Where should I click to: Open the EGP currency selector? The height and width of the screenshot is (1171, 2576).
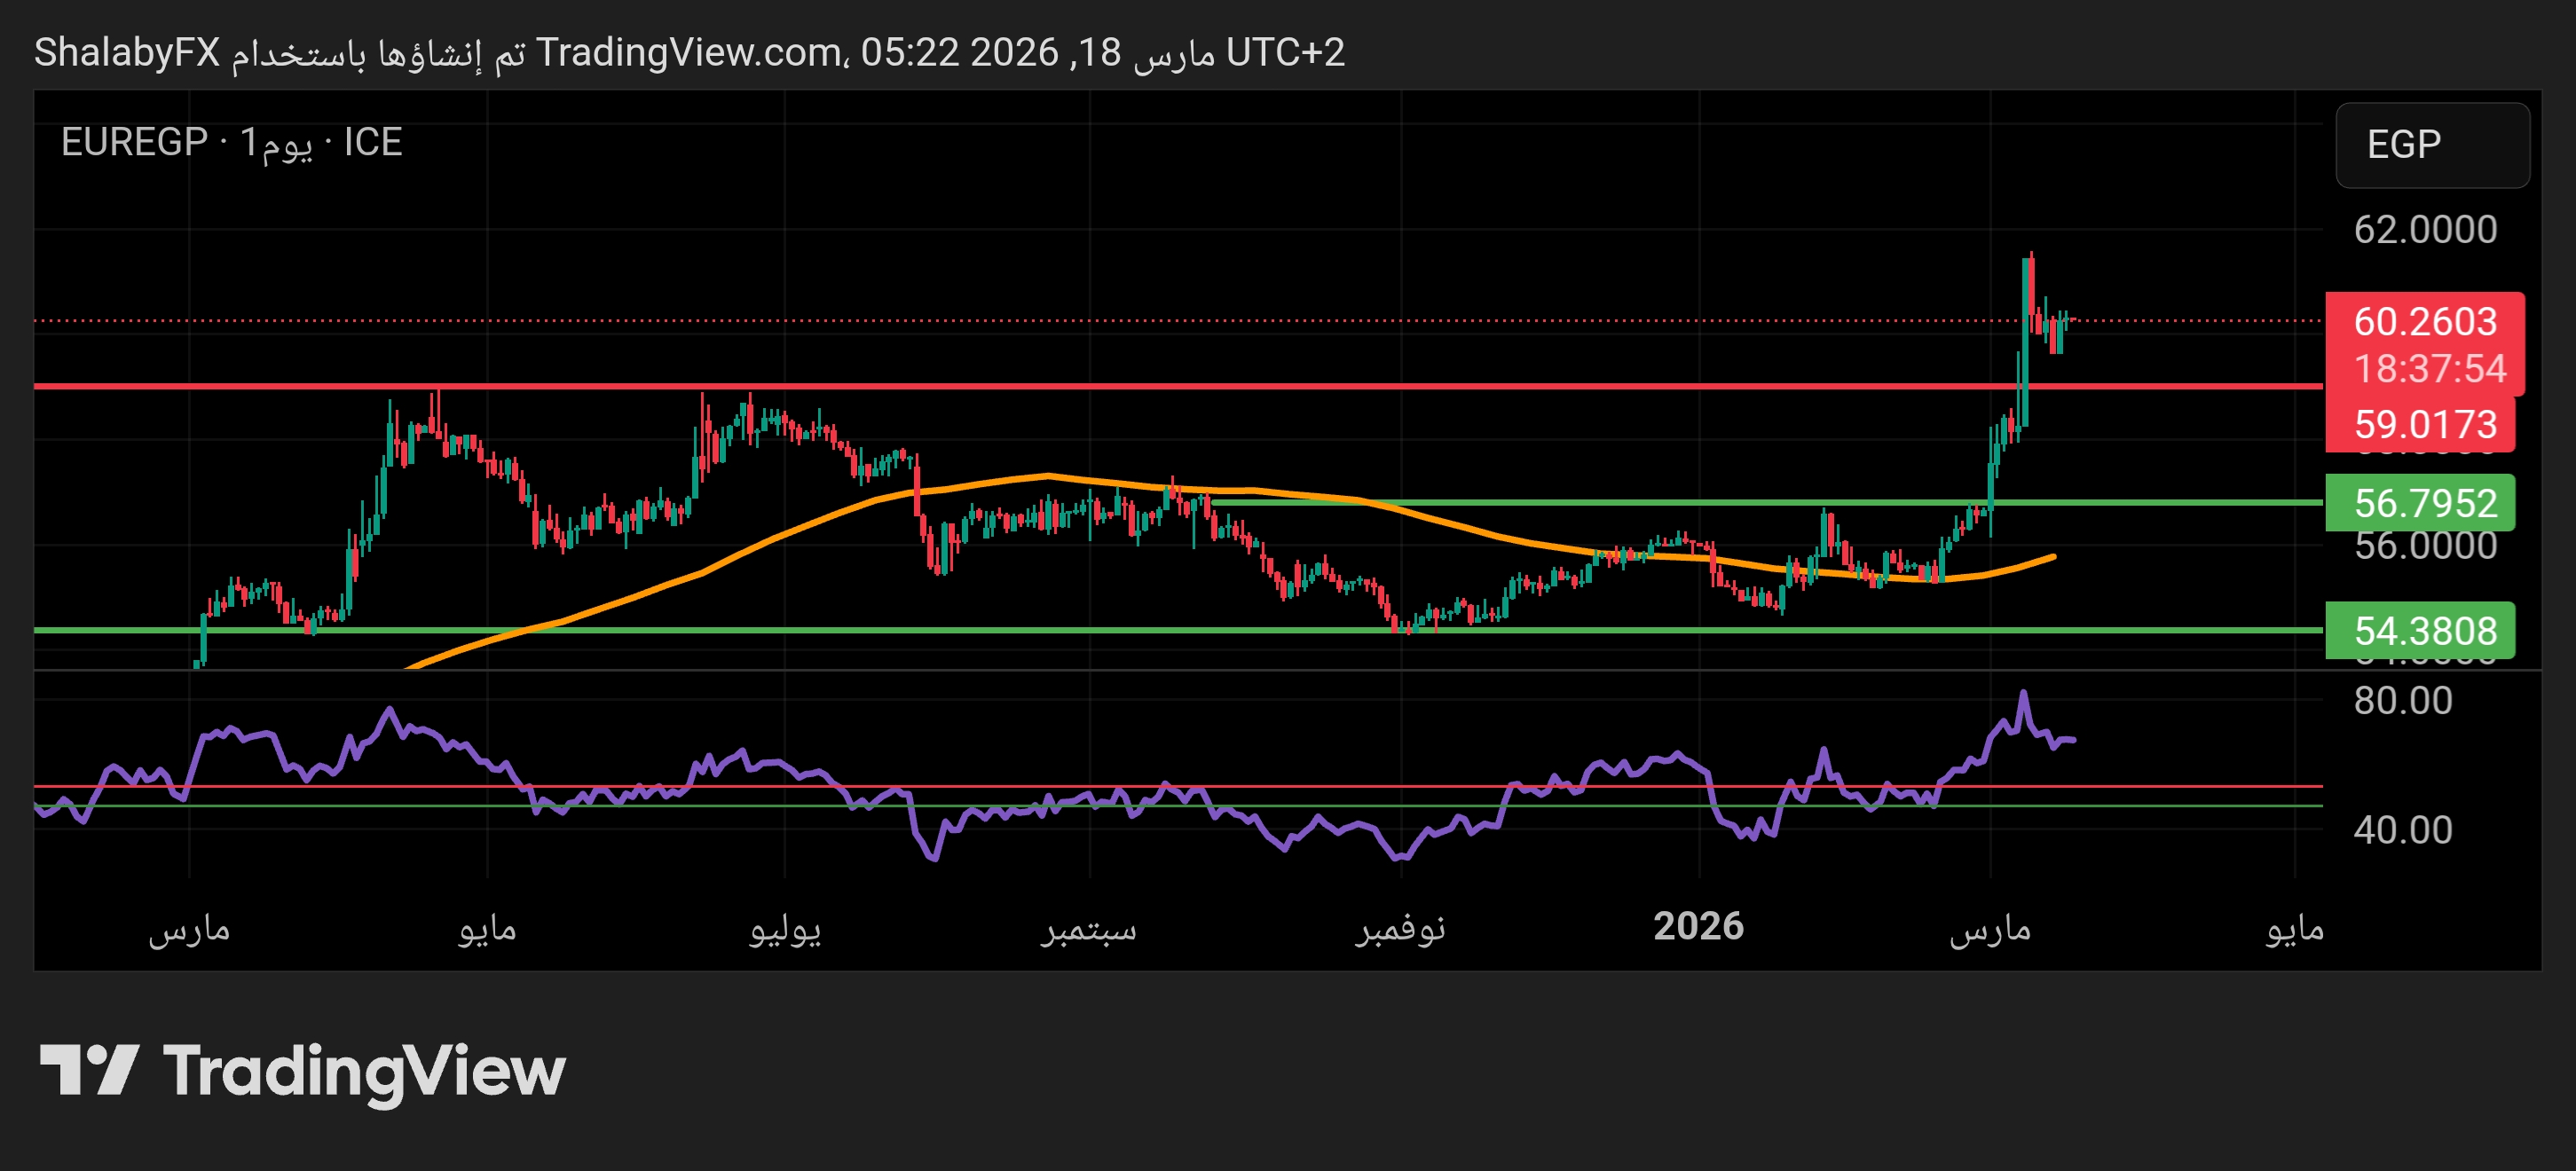[x=2431, y=145]
